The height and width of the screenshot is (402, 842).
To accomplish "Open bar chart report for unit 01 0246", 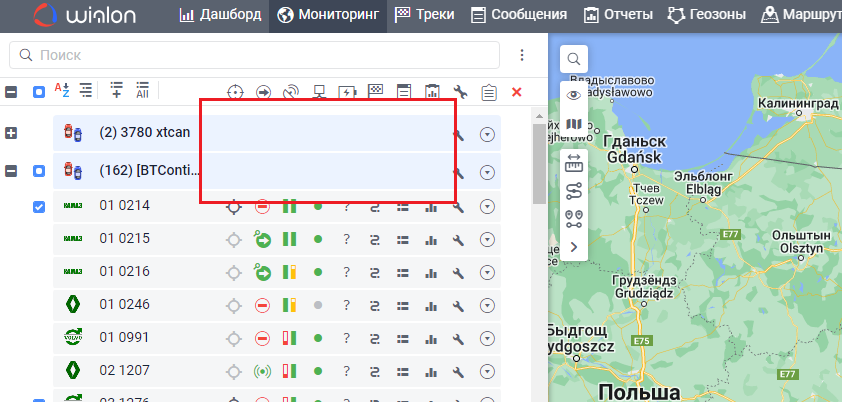I will tap(432, 305).
